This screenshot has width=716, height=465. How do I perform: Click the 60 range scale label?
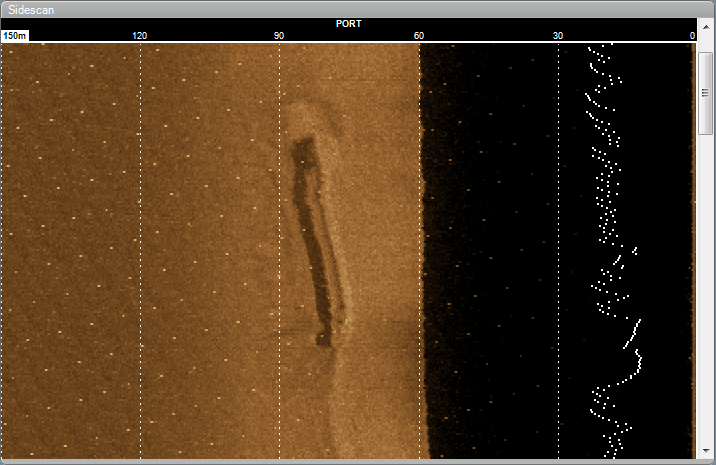419,36
